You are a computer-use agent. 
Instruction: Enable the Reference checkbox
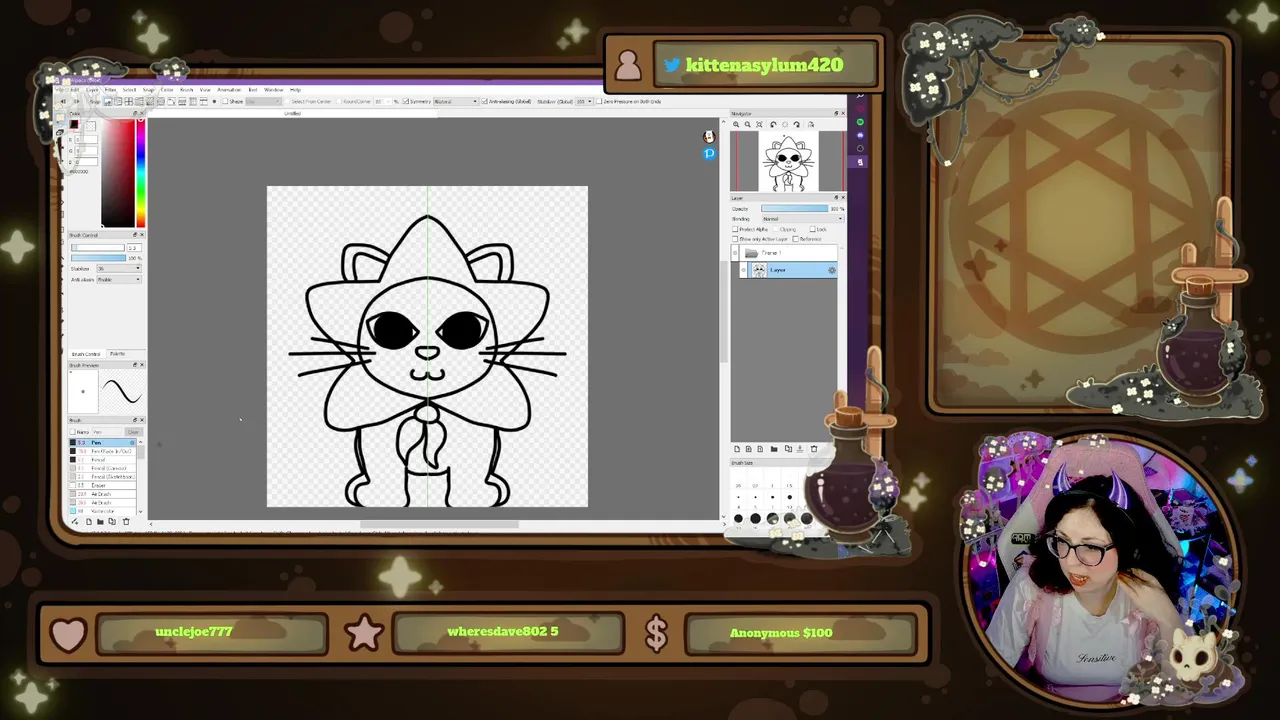coord(796,239)
